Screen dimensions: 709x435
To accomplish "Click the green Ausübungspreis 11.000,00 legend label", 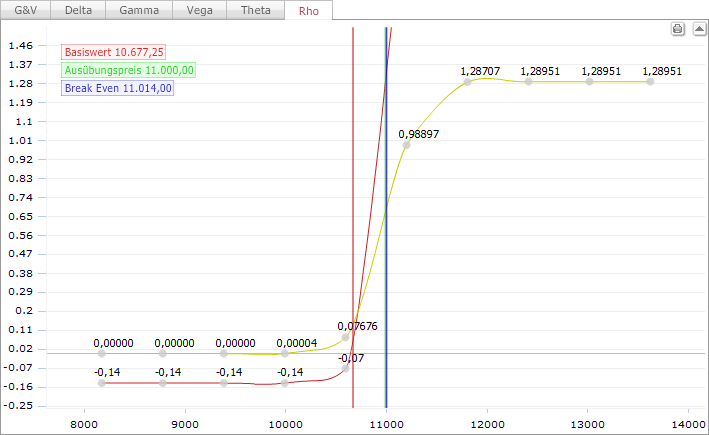I will click(x=129, y=70).
